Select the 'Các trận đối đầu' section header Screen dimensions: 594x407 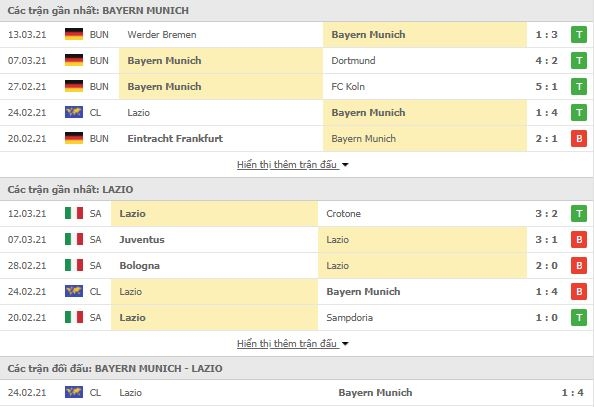(x=115, y=368)
